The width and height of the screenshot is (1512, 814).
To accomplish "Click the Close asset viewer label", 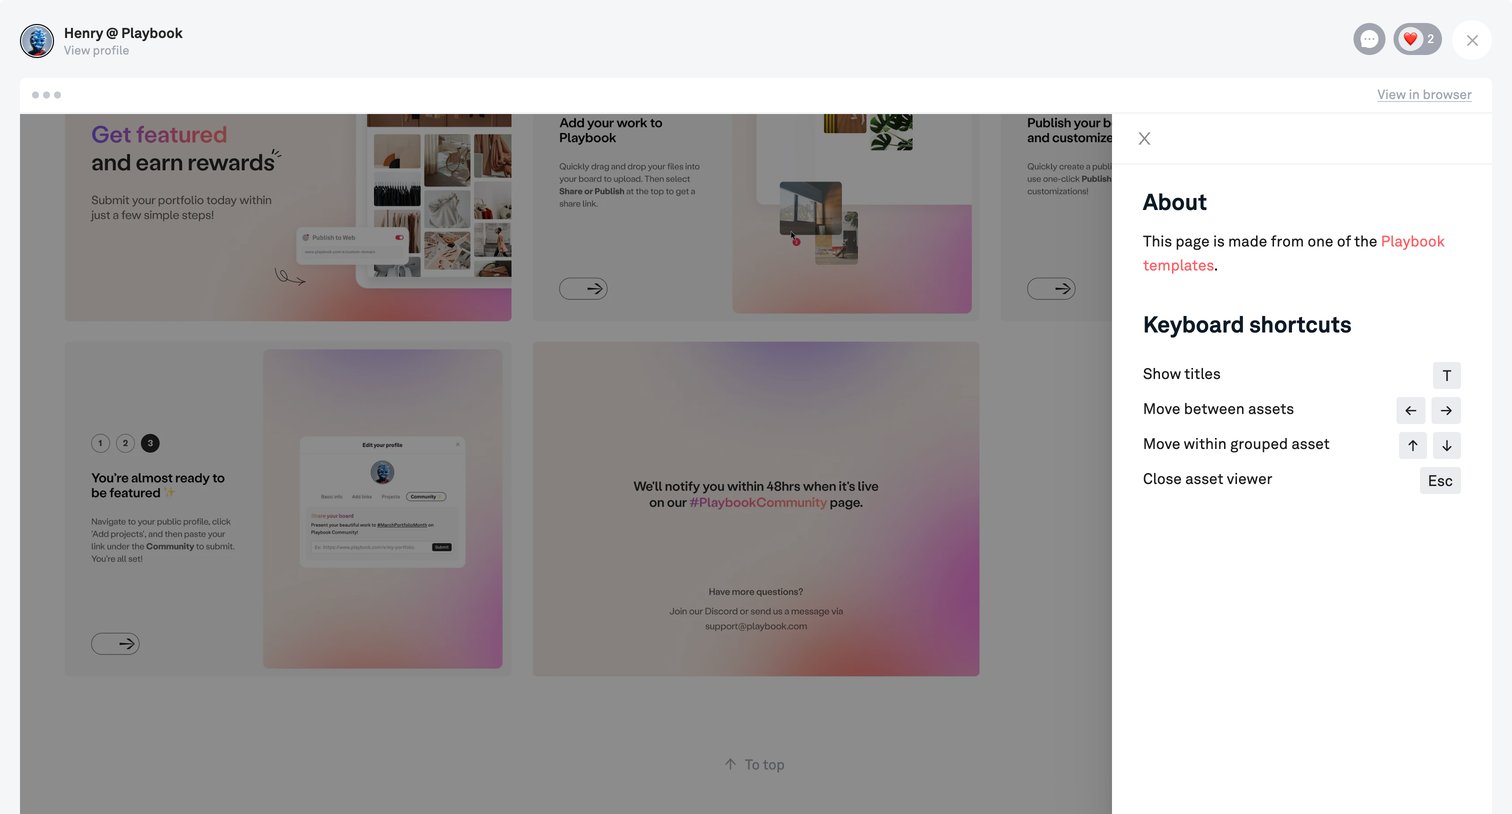I will (1207, 479).
